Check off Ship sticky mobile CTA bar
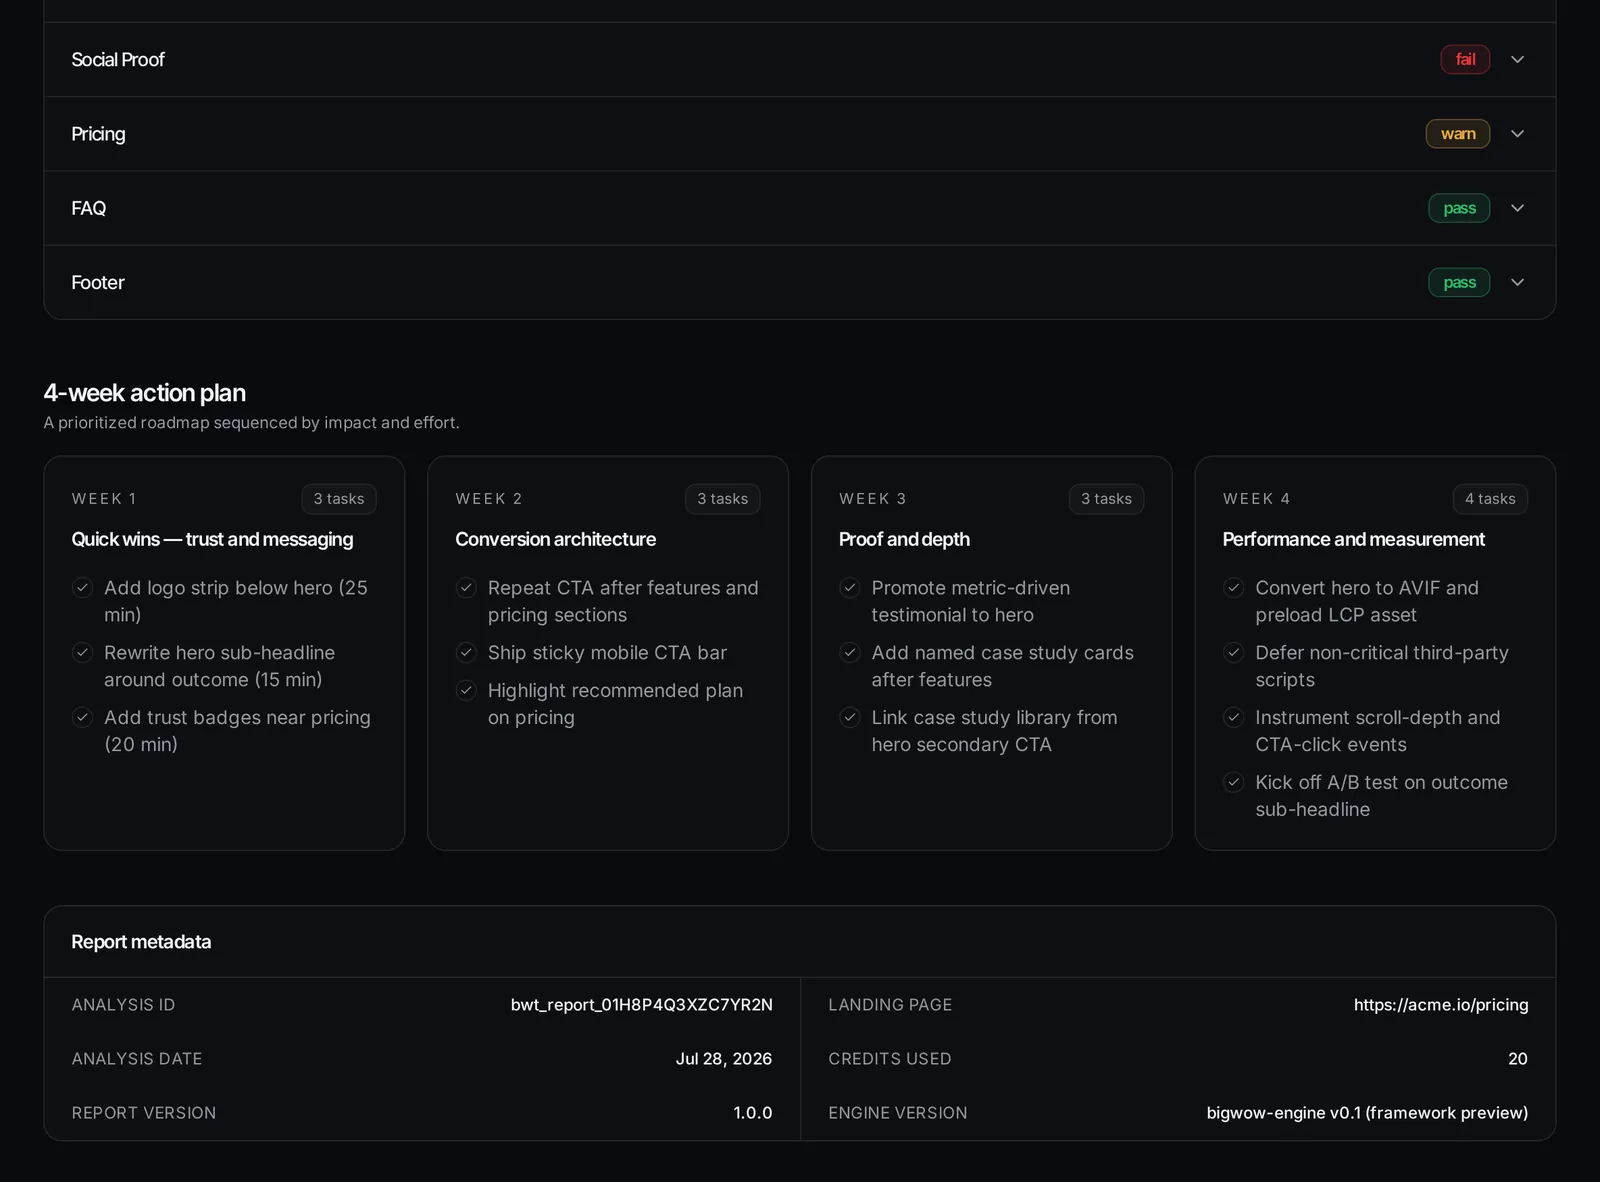Screen dimensions: 1600x1182 [466, 653]
